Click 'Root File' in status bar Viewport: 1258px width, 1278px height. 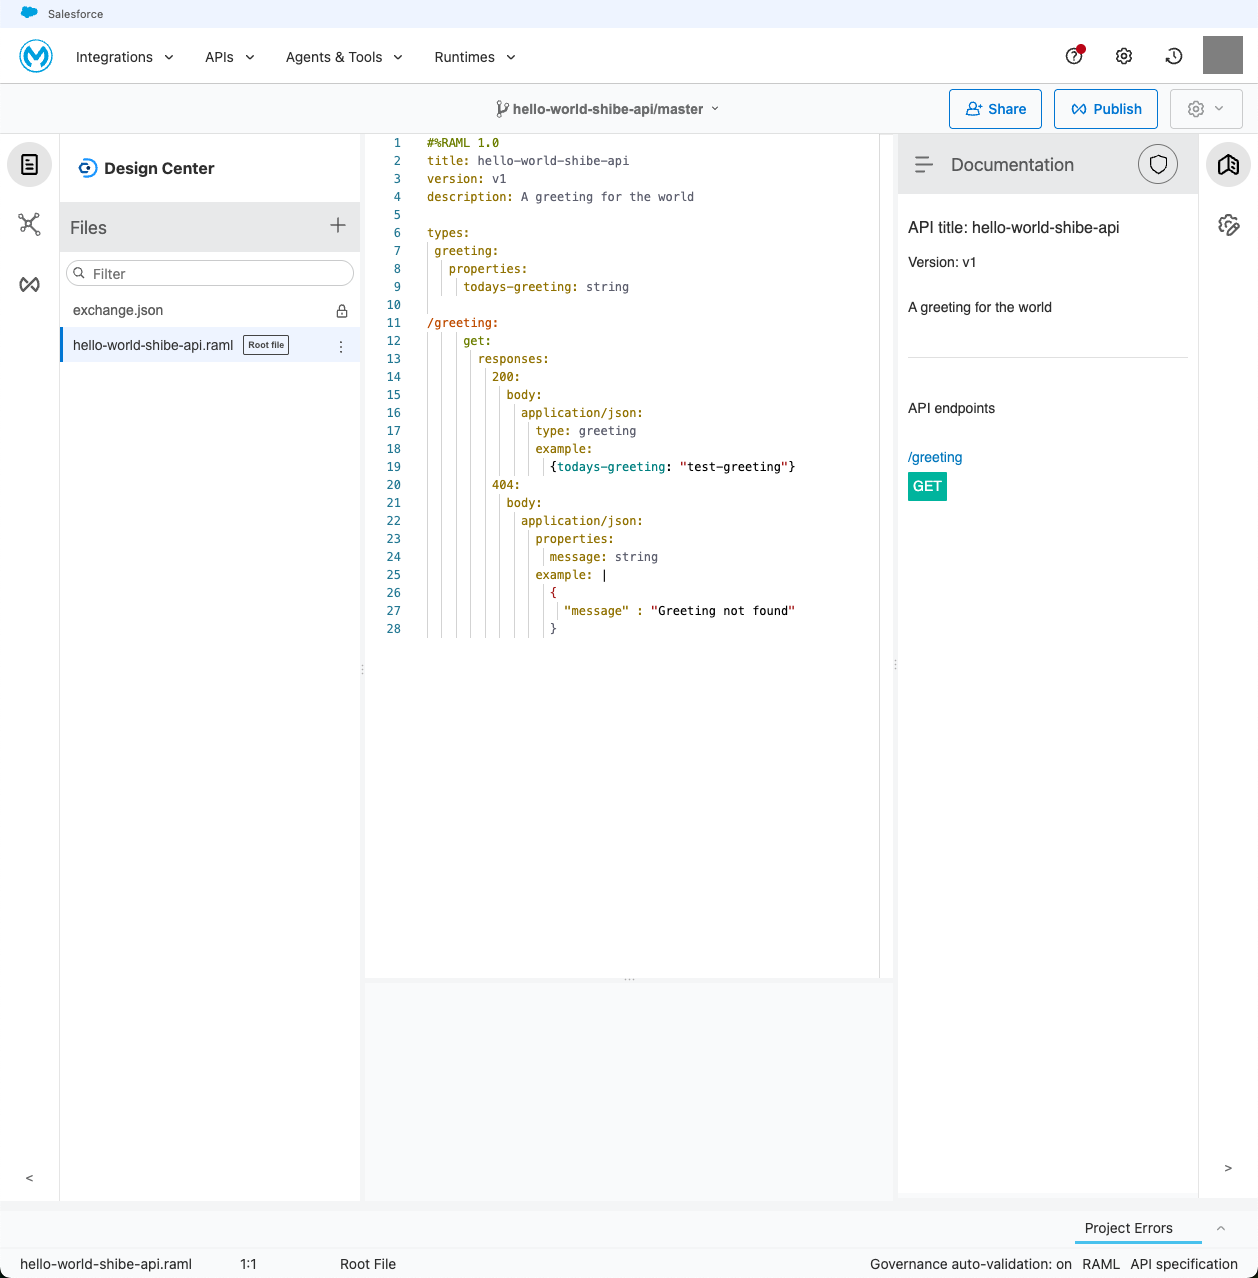pyautogui.click(x=368, y=1264)
